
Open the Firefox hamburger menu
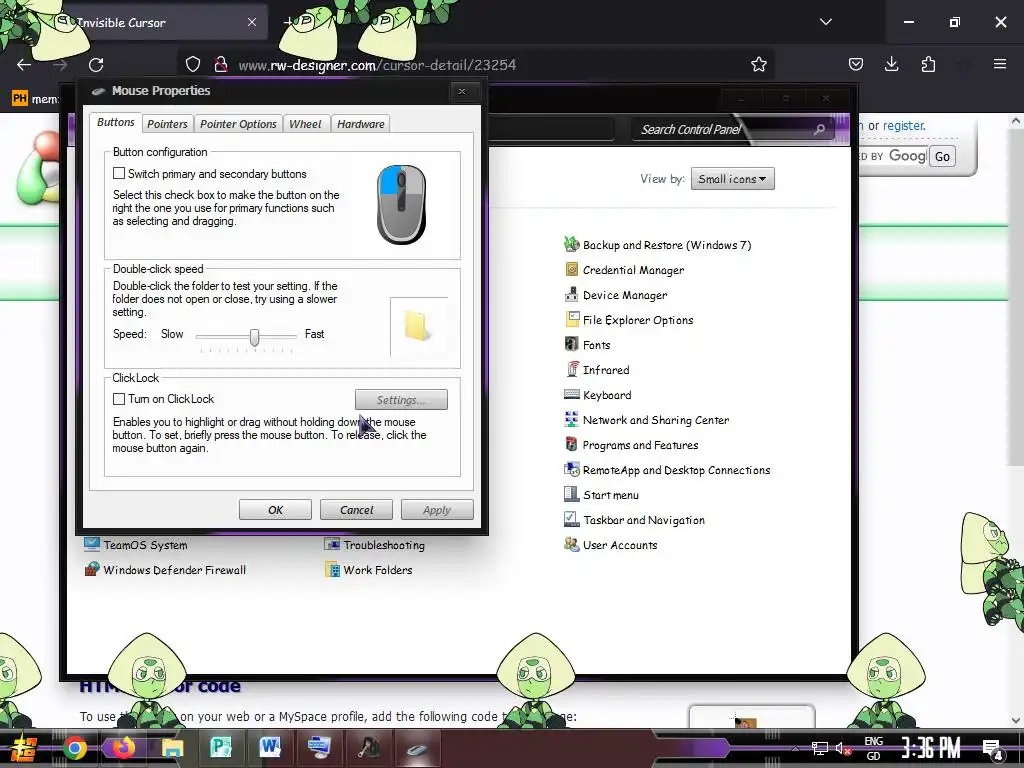coord(1000,64)
